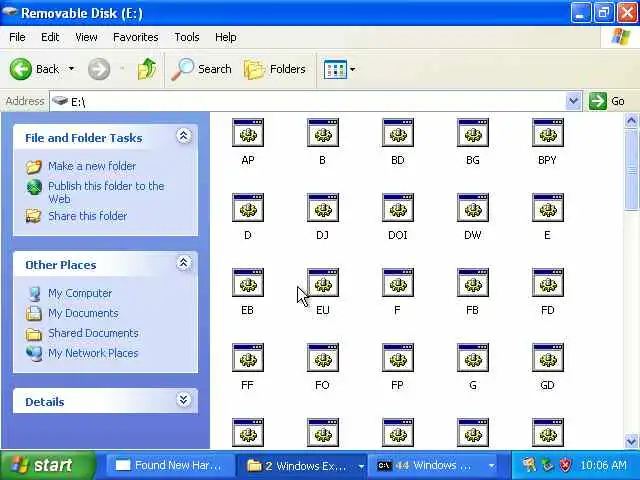The width and height of the screenshot is (640, 480).
Task: Open the File menu
Action: (x=17, y=37)
